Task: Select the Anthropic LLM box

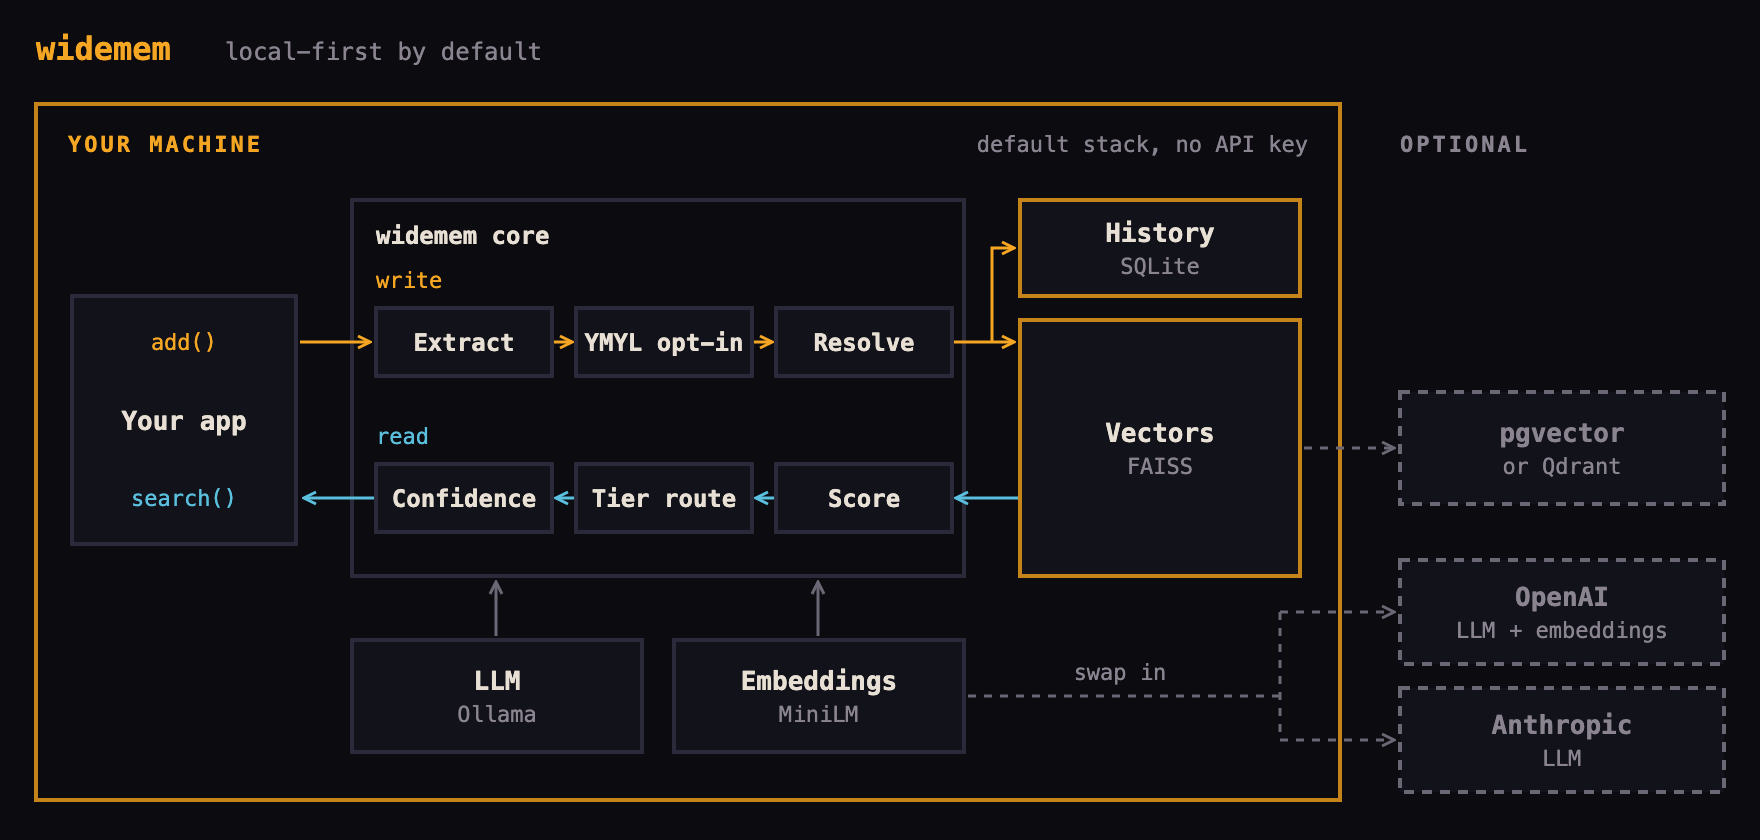Action: [x=1562, y=740]
